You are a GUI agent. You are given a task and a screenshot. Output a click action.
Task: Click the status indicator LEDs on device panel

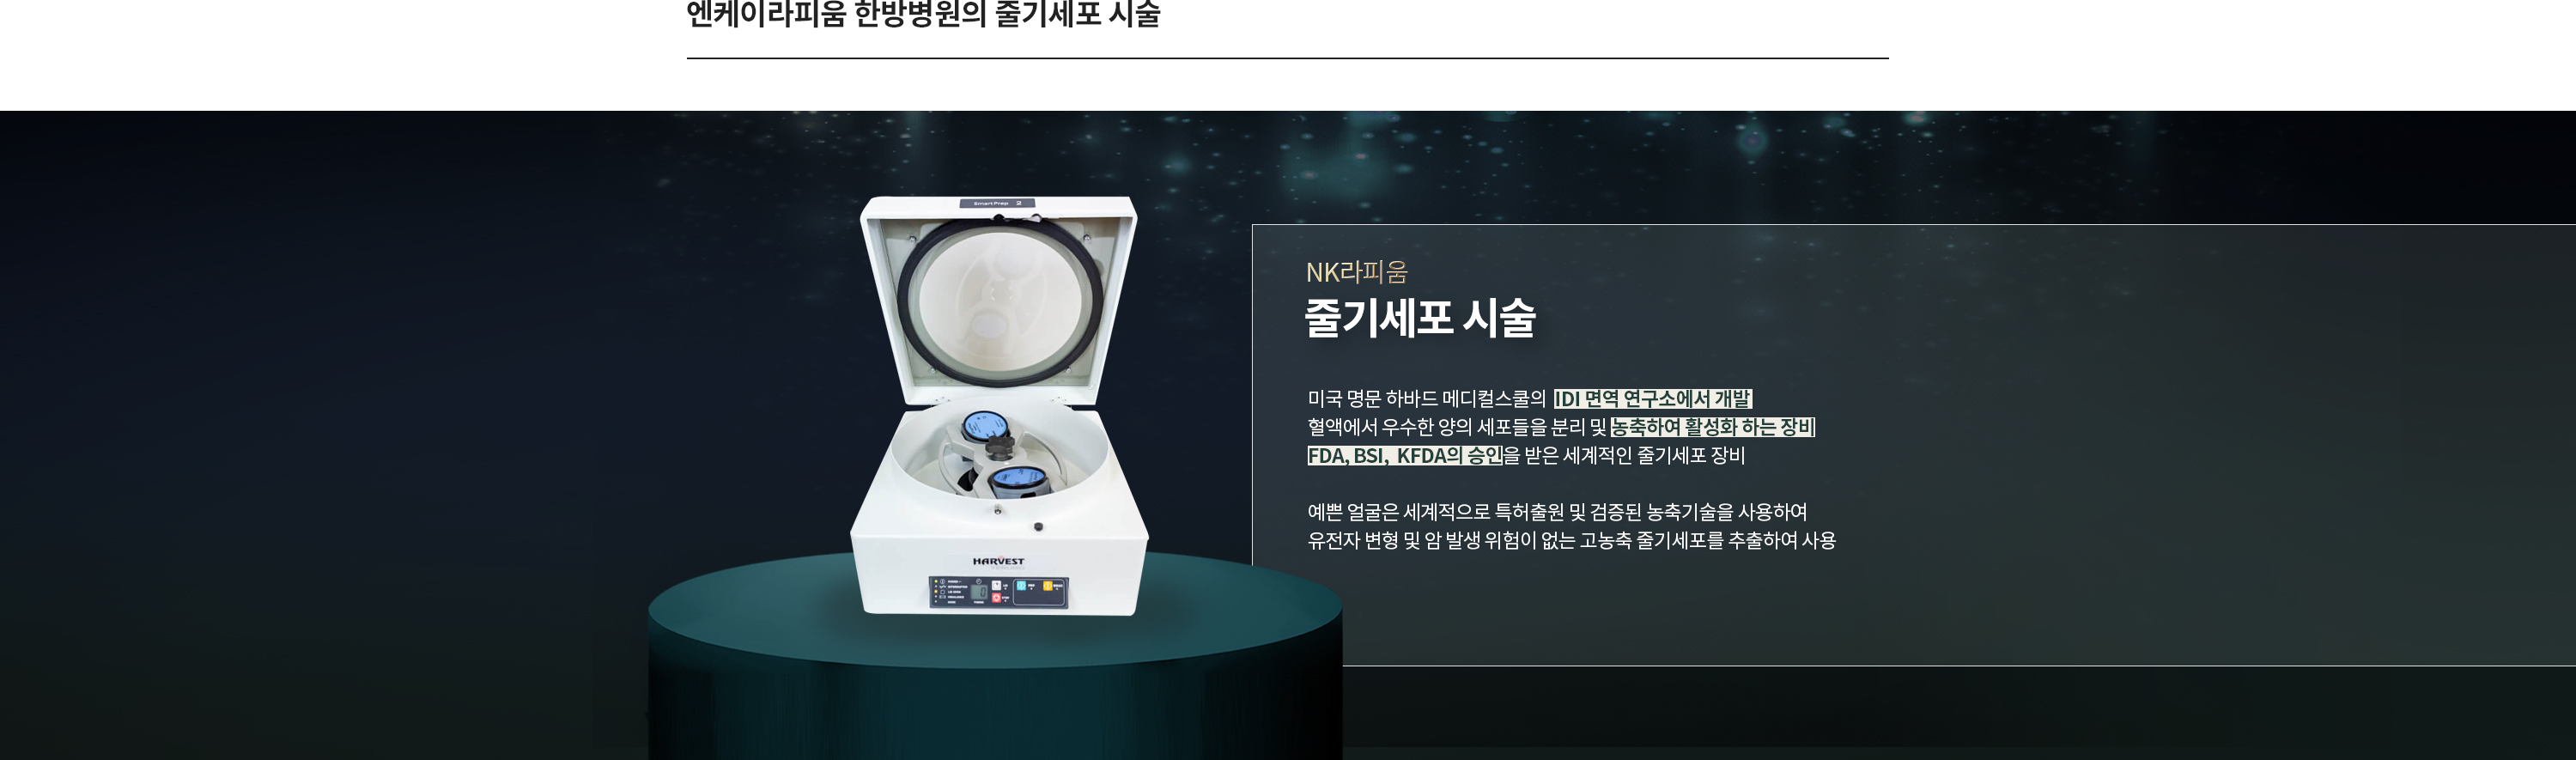(936, 592)
